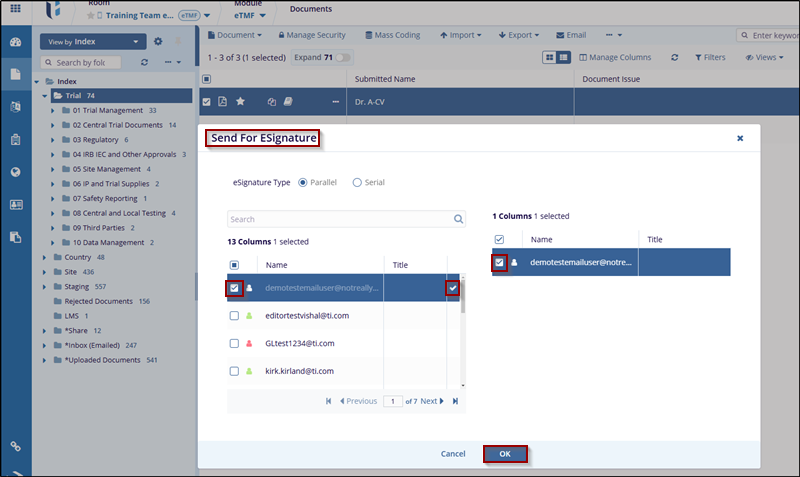Click the globe icon in left sidebar

pyautogui.click(x=15, y=172)
